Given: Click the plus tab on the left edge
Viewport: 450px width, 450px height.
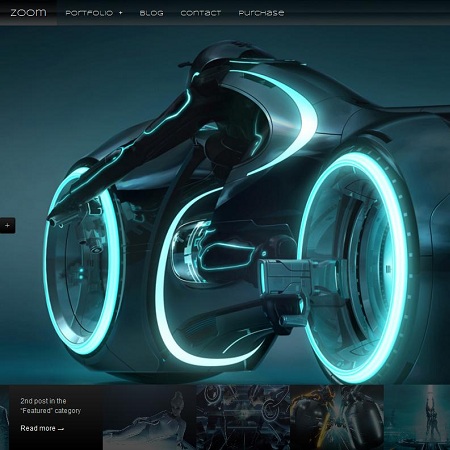Looking at the screenshot, I should tap(7, 226).
